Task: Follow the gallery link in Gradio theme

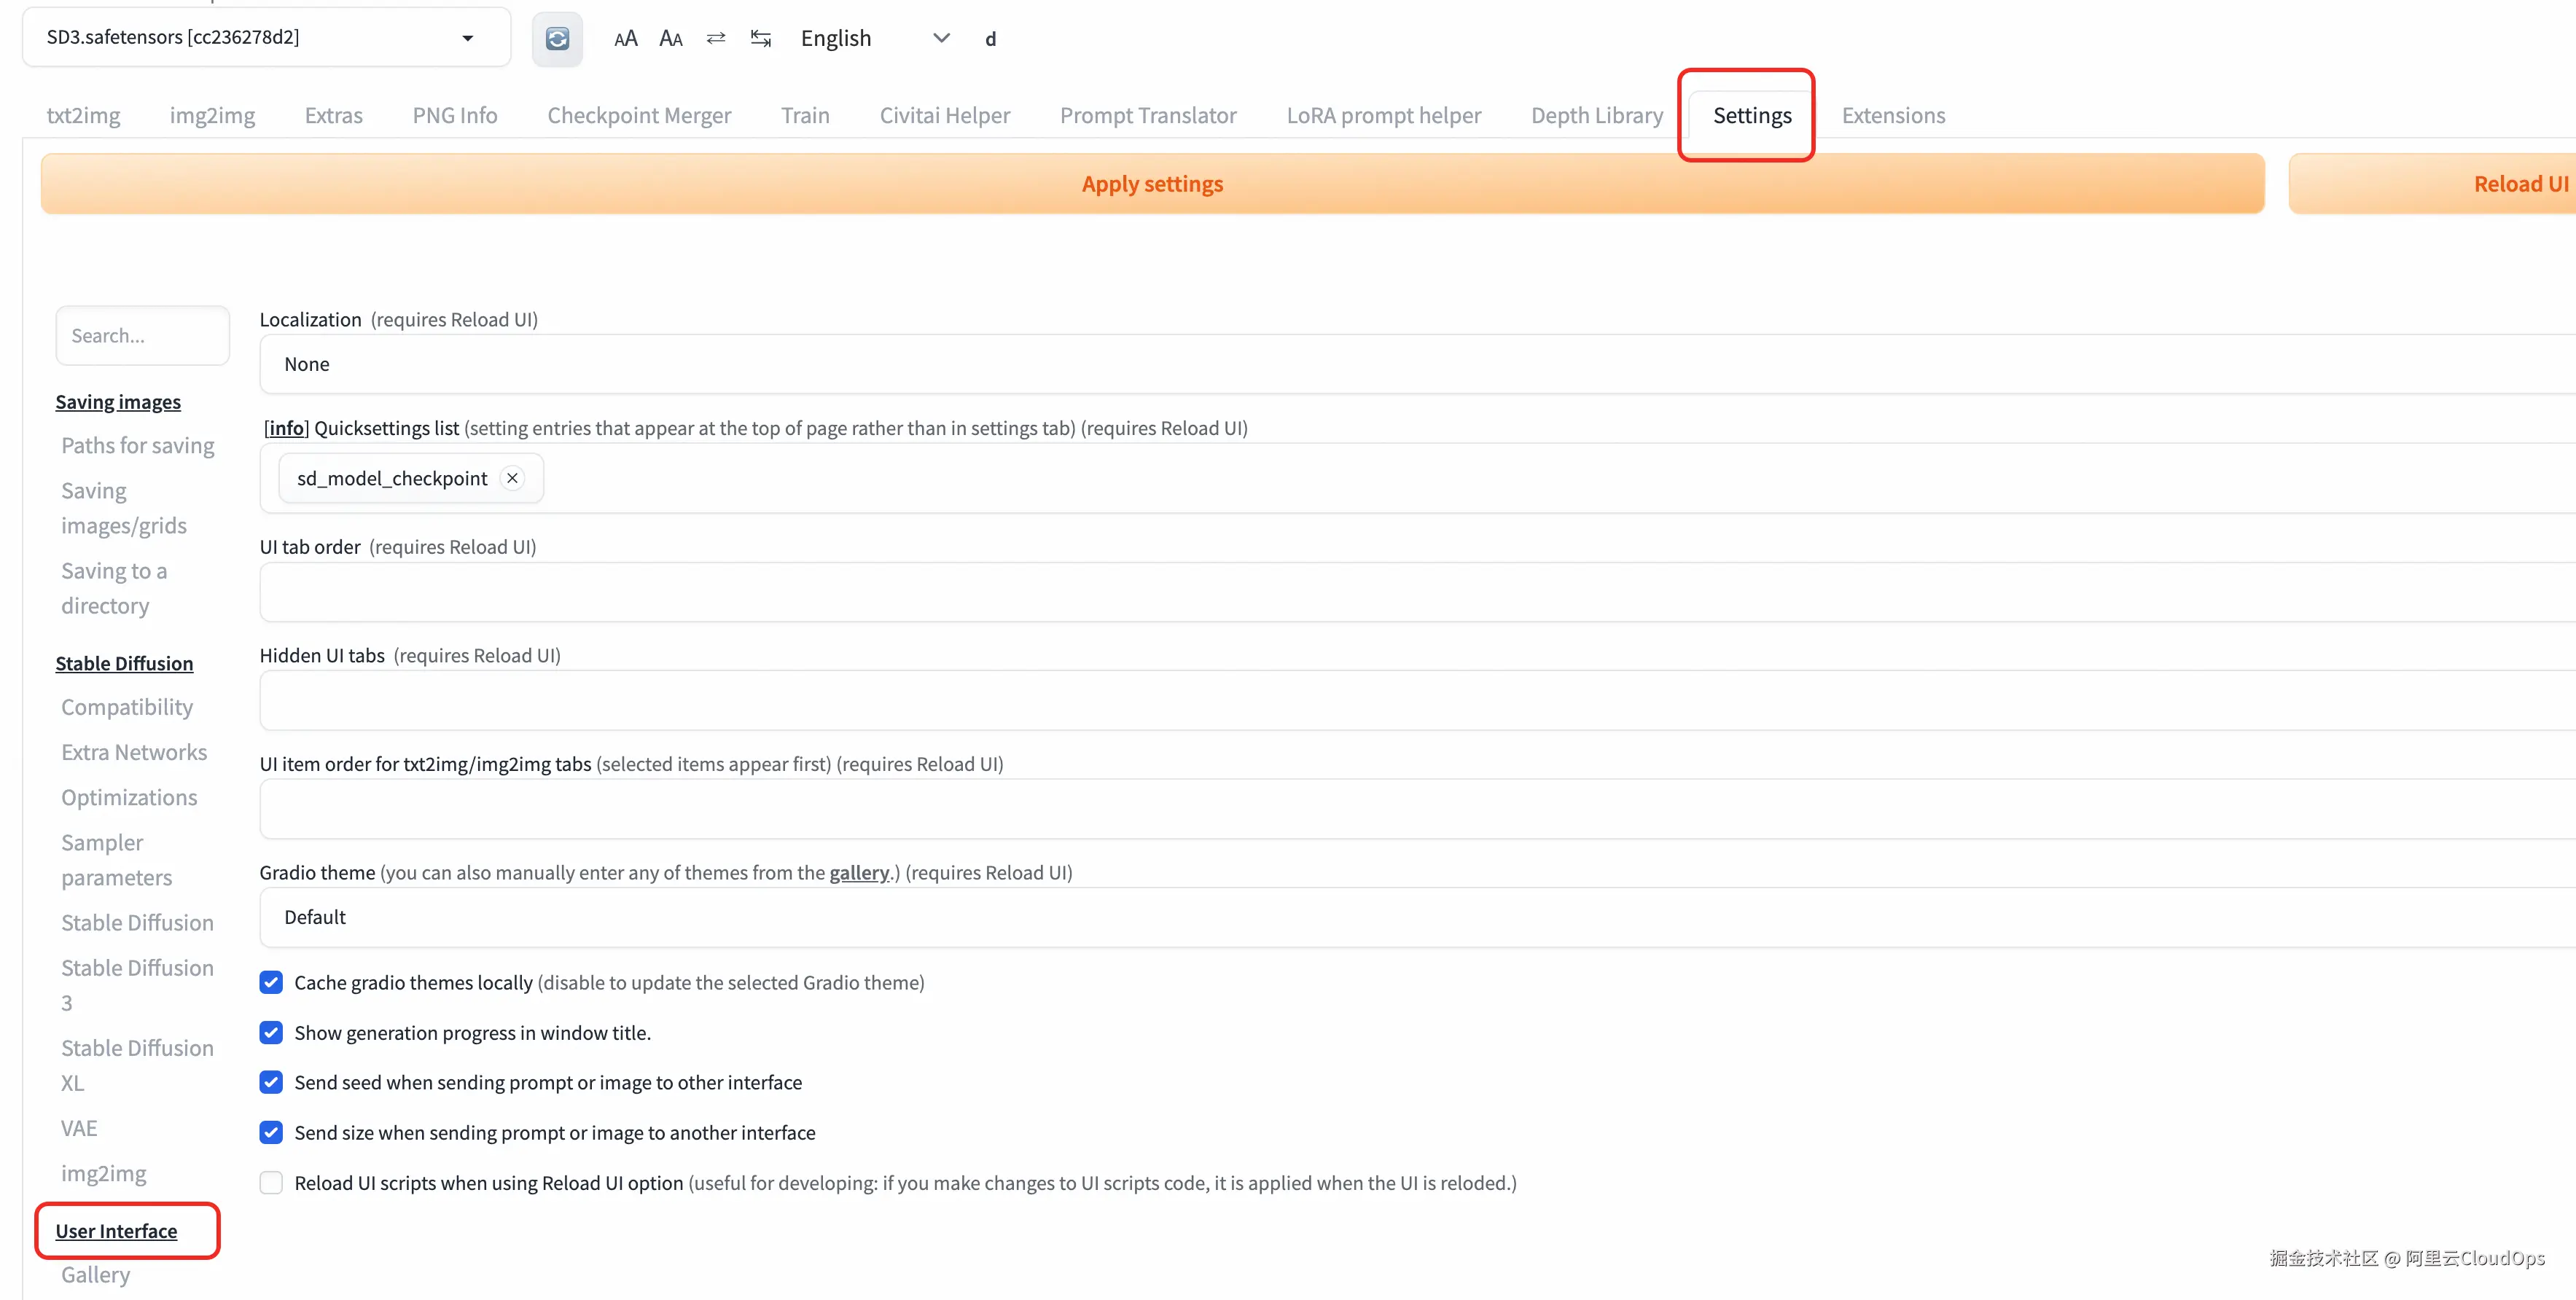Action: (858, 872)
